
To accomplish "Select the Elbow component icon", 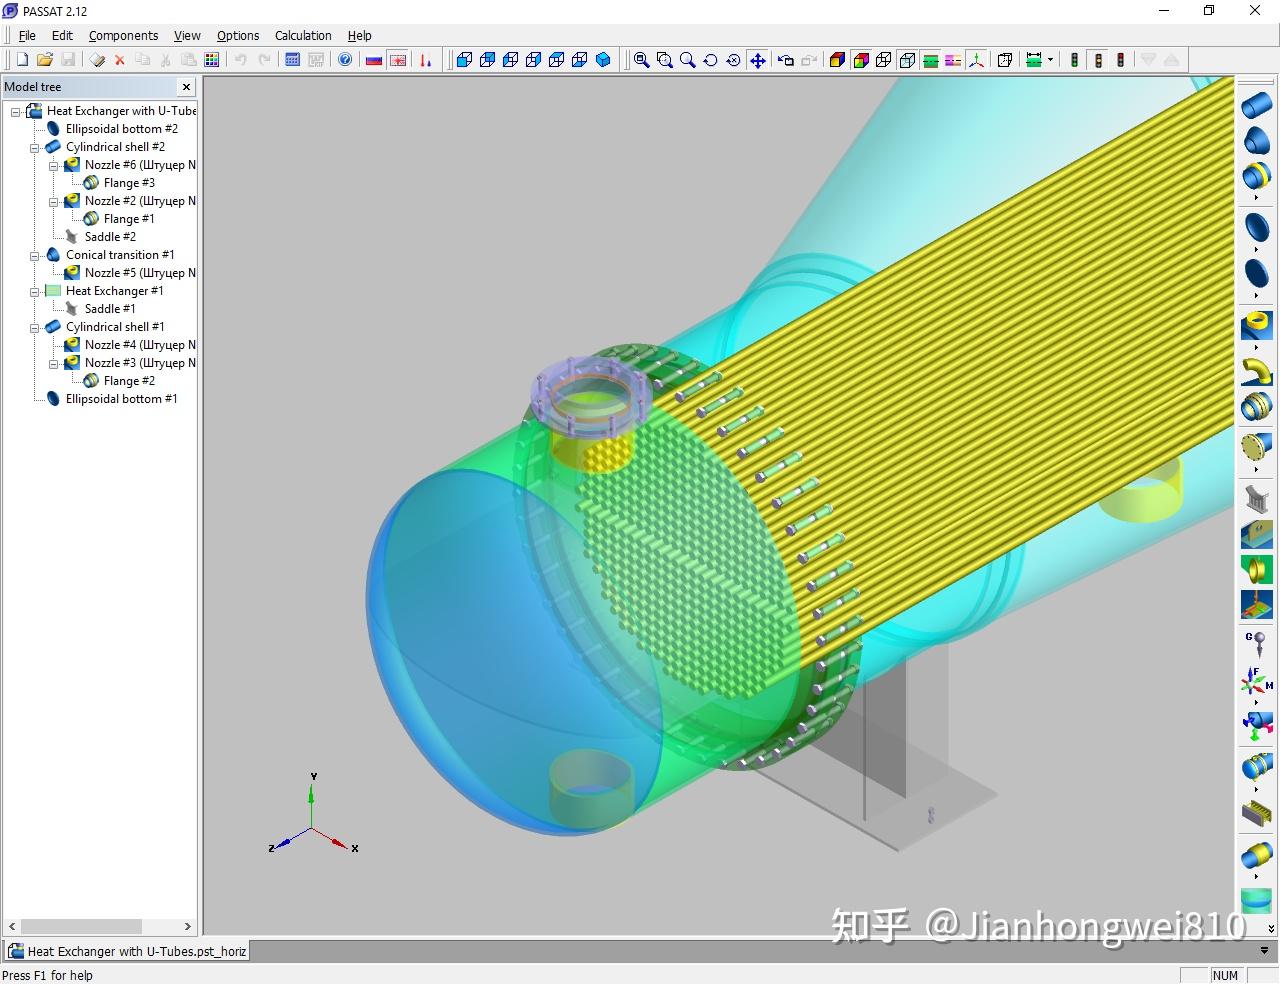I will click(x=1256, y=370).
